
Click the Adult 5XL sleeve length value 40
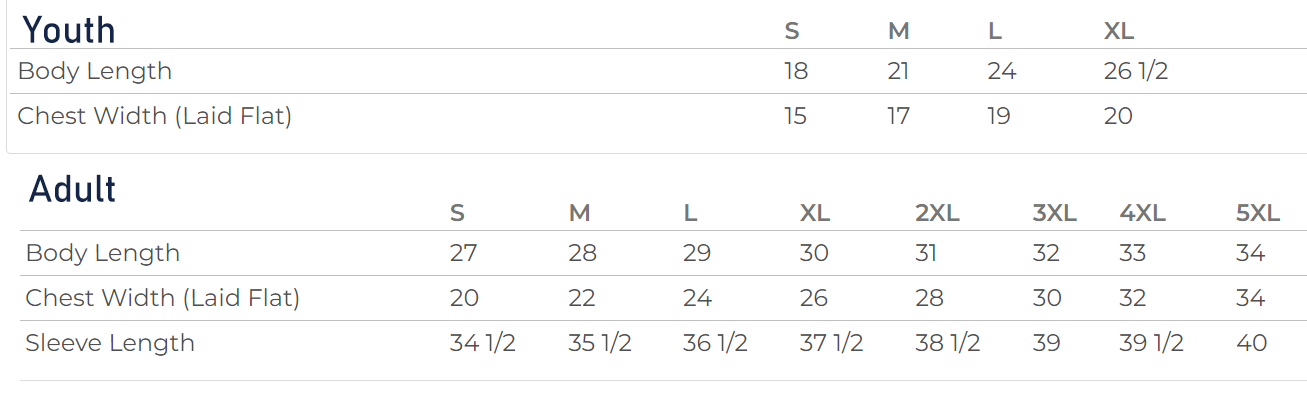click(x=1252, y=343)
